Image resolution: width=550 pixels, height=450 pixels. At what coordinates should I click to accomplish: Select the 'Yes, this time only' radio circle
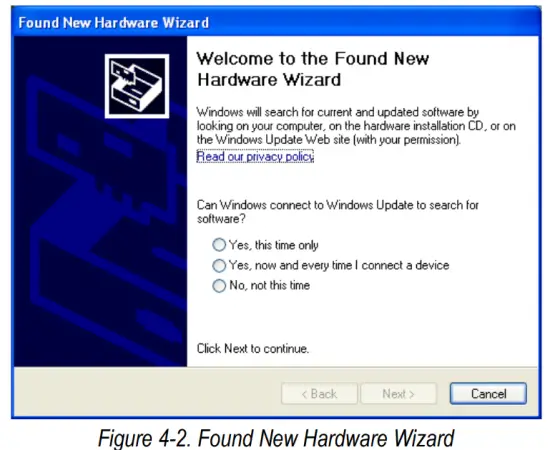pyautogui.click(x=219, y=244)
